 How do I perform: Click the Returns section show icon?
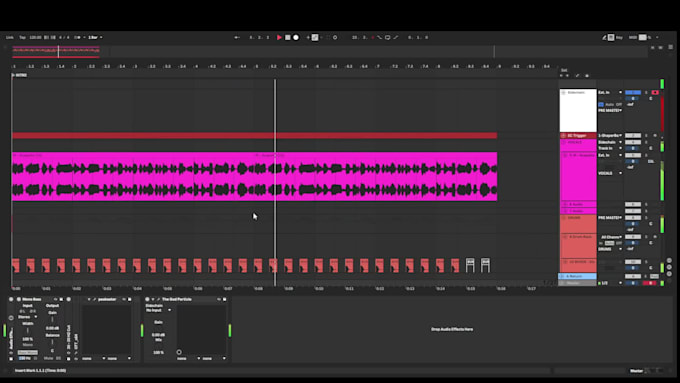tap(669, 267)
